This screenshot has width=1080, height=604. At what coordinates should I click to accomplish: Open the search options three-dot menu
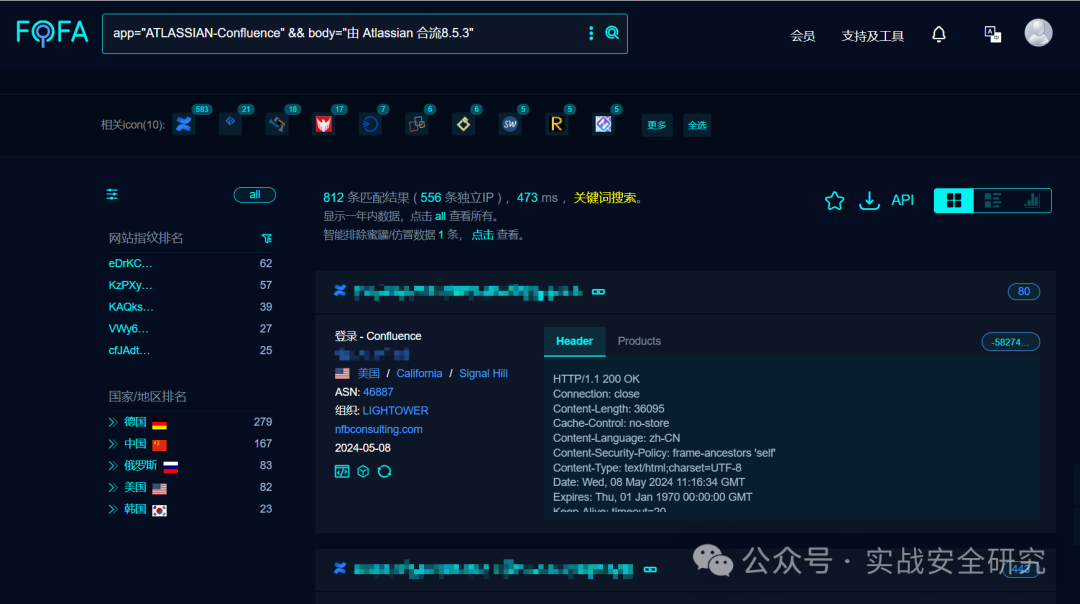(591, 33)
